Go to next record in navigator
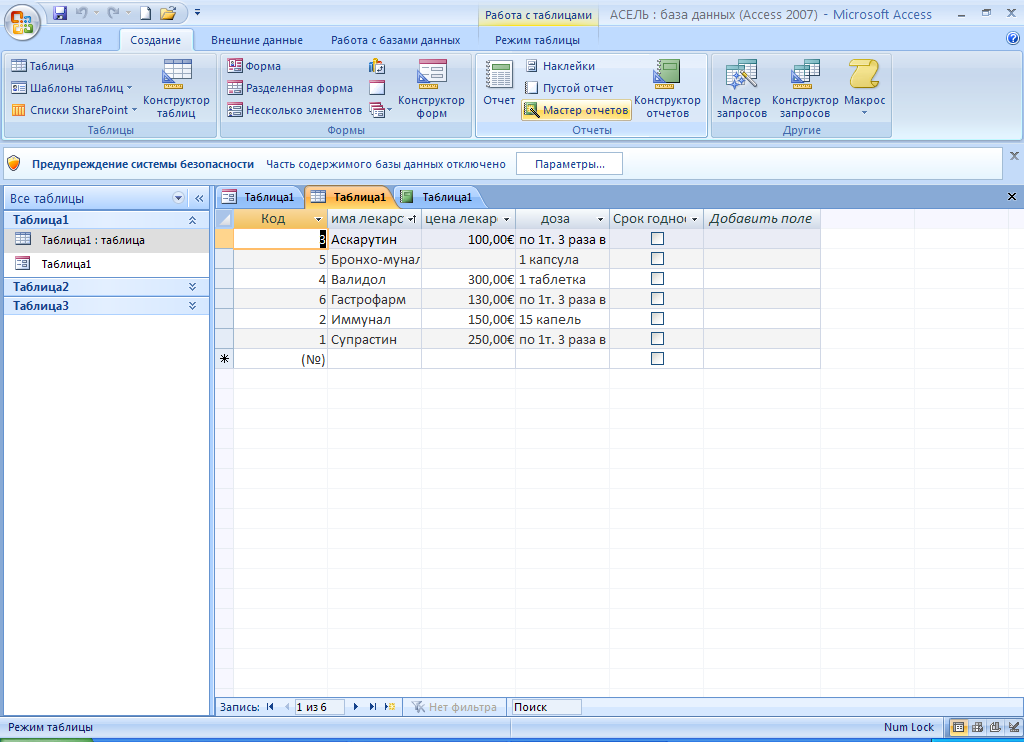 355,707
